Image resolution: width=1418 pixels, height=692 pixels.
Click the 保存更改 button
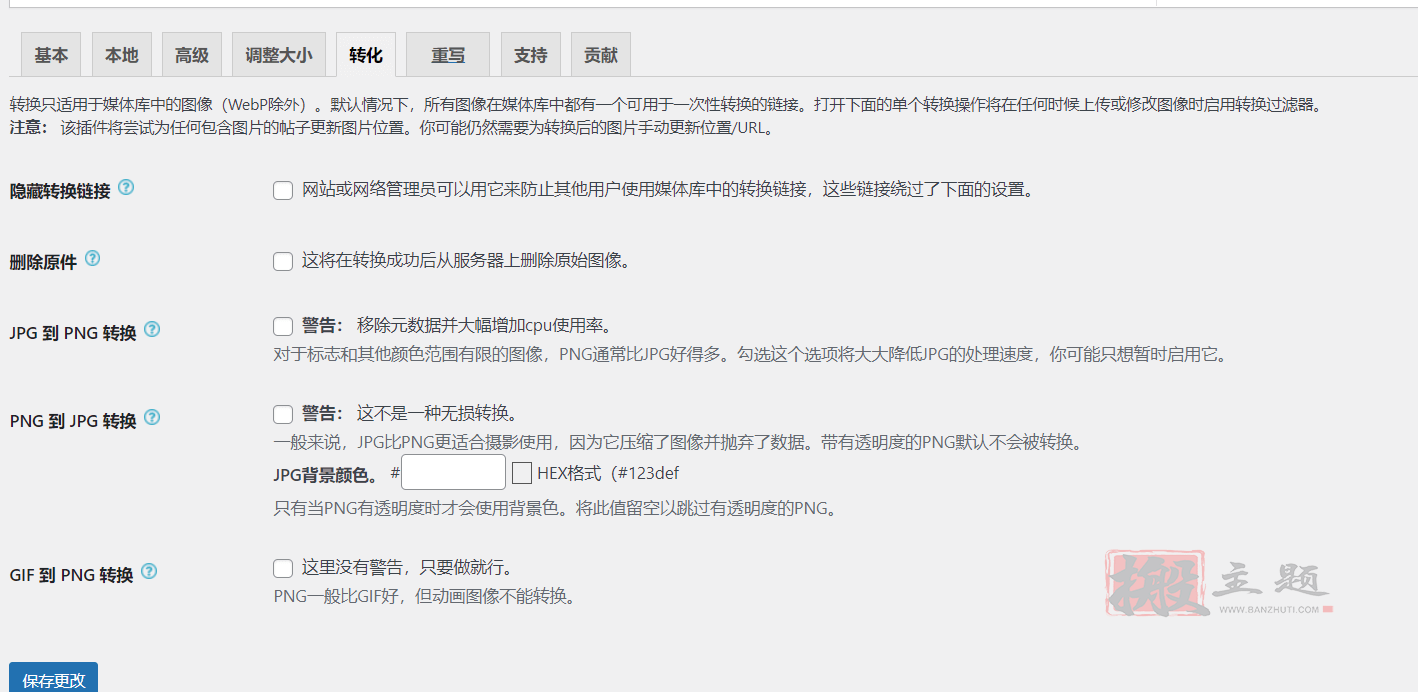[54, 679]
